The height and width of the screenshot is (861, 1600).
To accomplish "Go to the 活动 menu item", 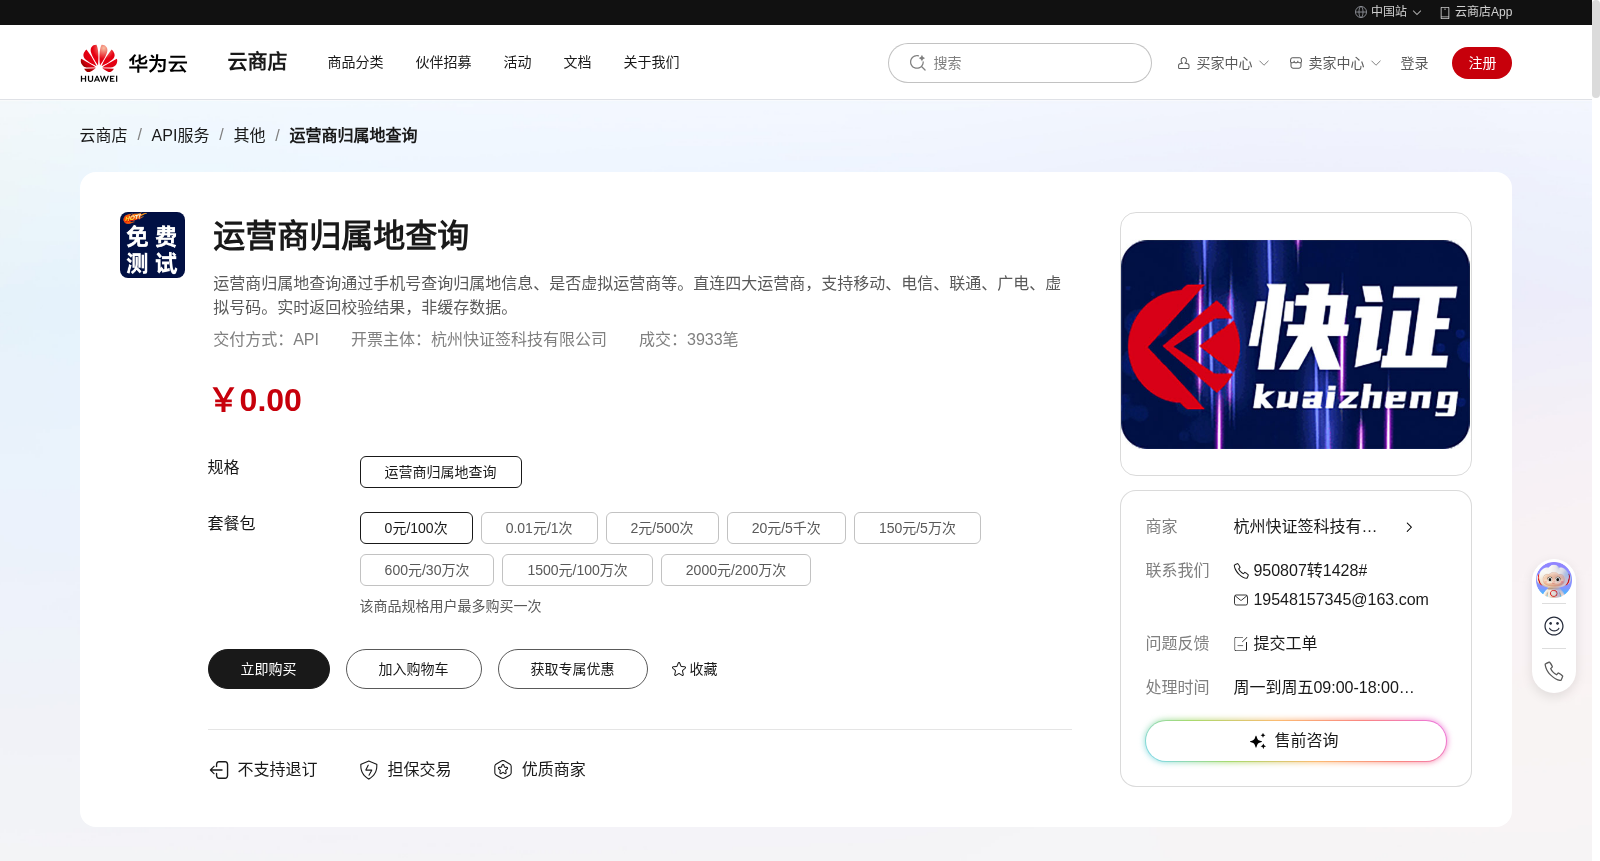I will point(518,62).
